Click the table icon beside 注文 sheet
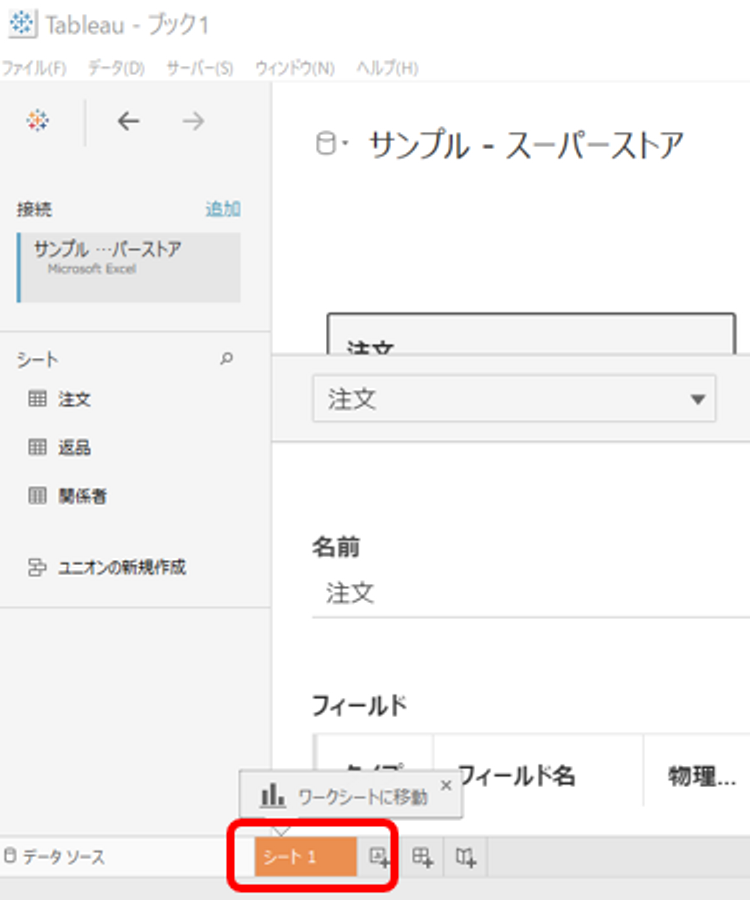The image size is (750, 900). [37, 398]
